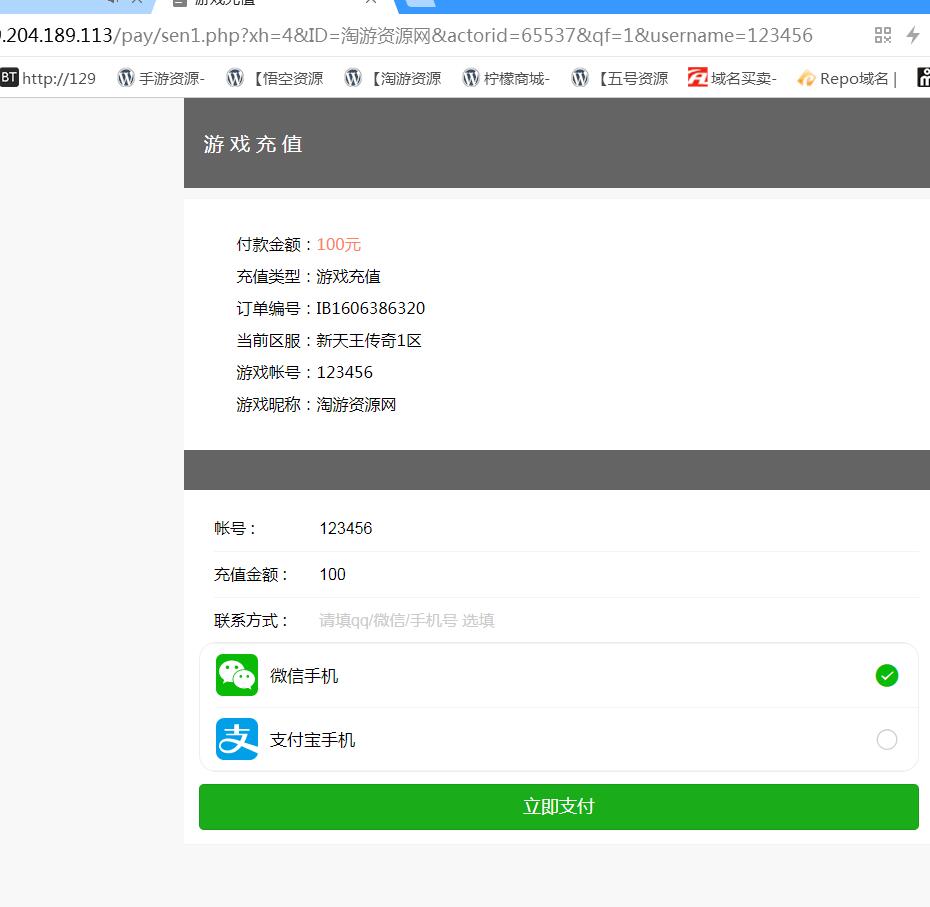Click the WeChat pay green logo icon
This screenshot has height=907, width=930.
click(x=237, y=675)
